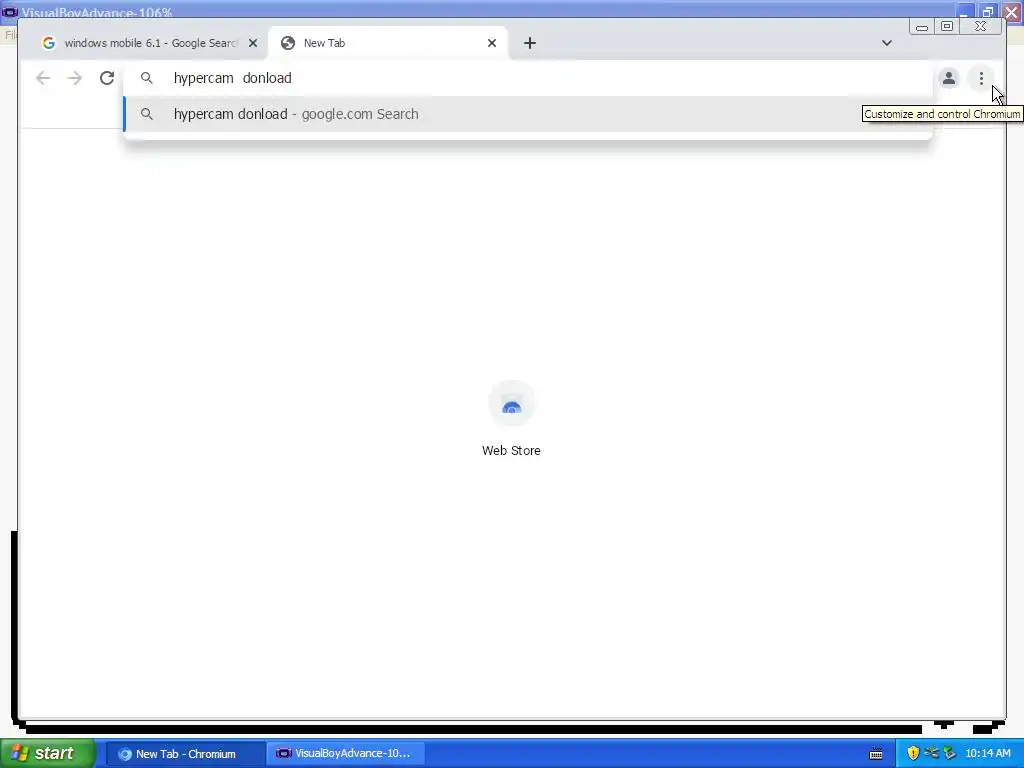Screen dimensions: 1024x768
Task: Close the Chromium window
Action: click(x=980, y=27)
